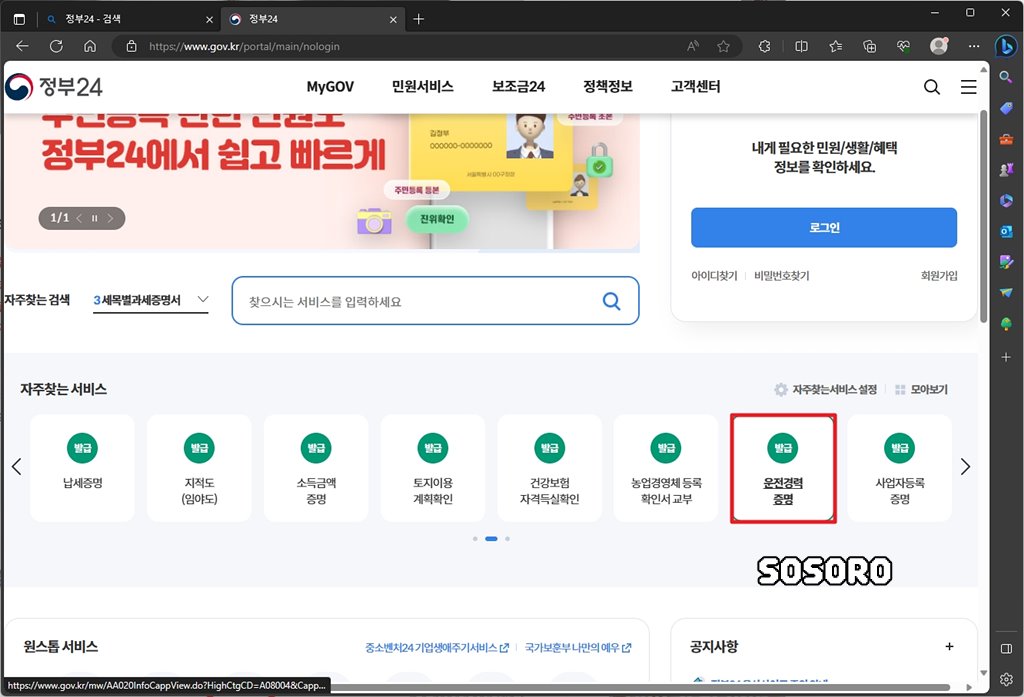Open the 비밀번호찾기 link
The height and width of the screenshot is (697, 1024).
(781, 276)
